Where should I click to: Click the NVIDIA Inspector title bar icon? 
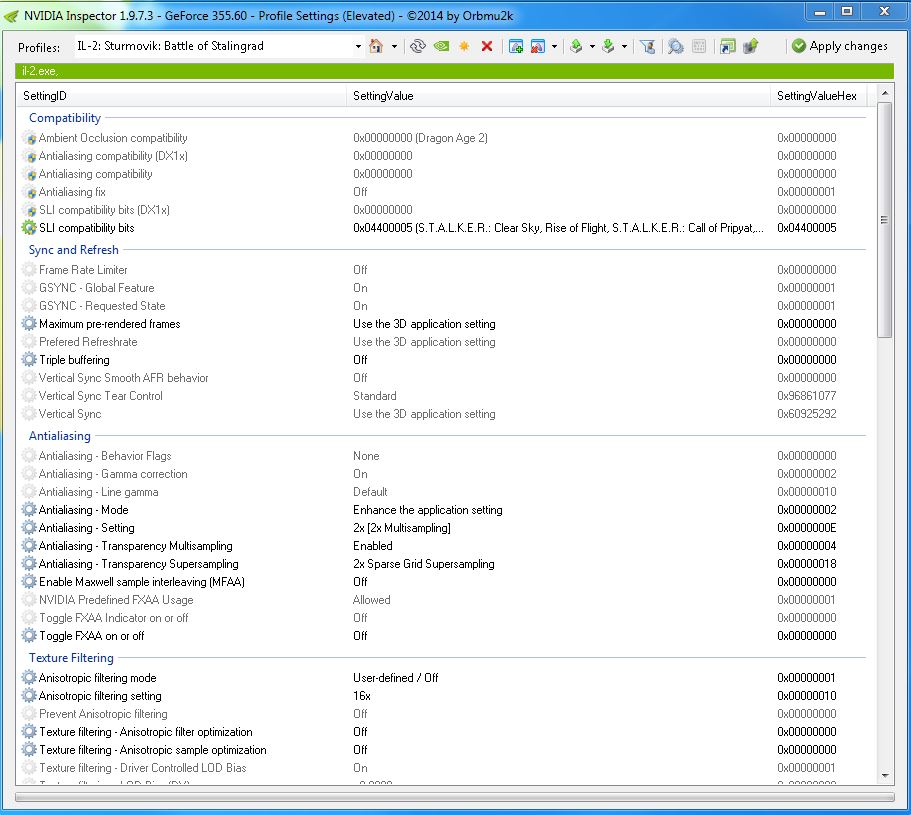(11, 16)
